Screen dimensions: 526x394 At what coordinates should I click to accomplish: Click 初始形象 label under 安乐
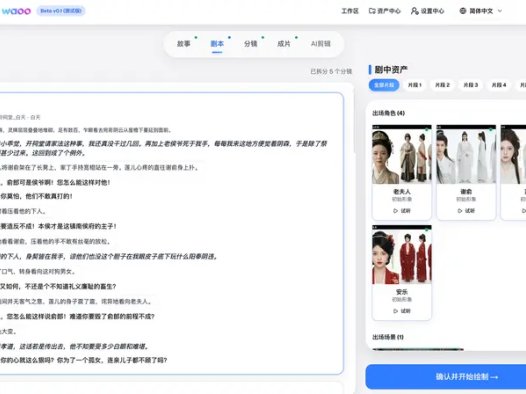click(402, 299)
